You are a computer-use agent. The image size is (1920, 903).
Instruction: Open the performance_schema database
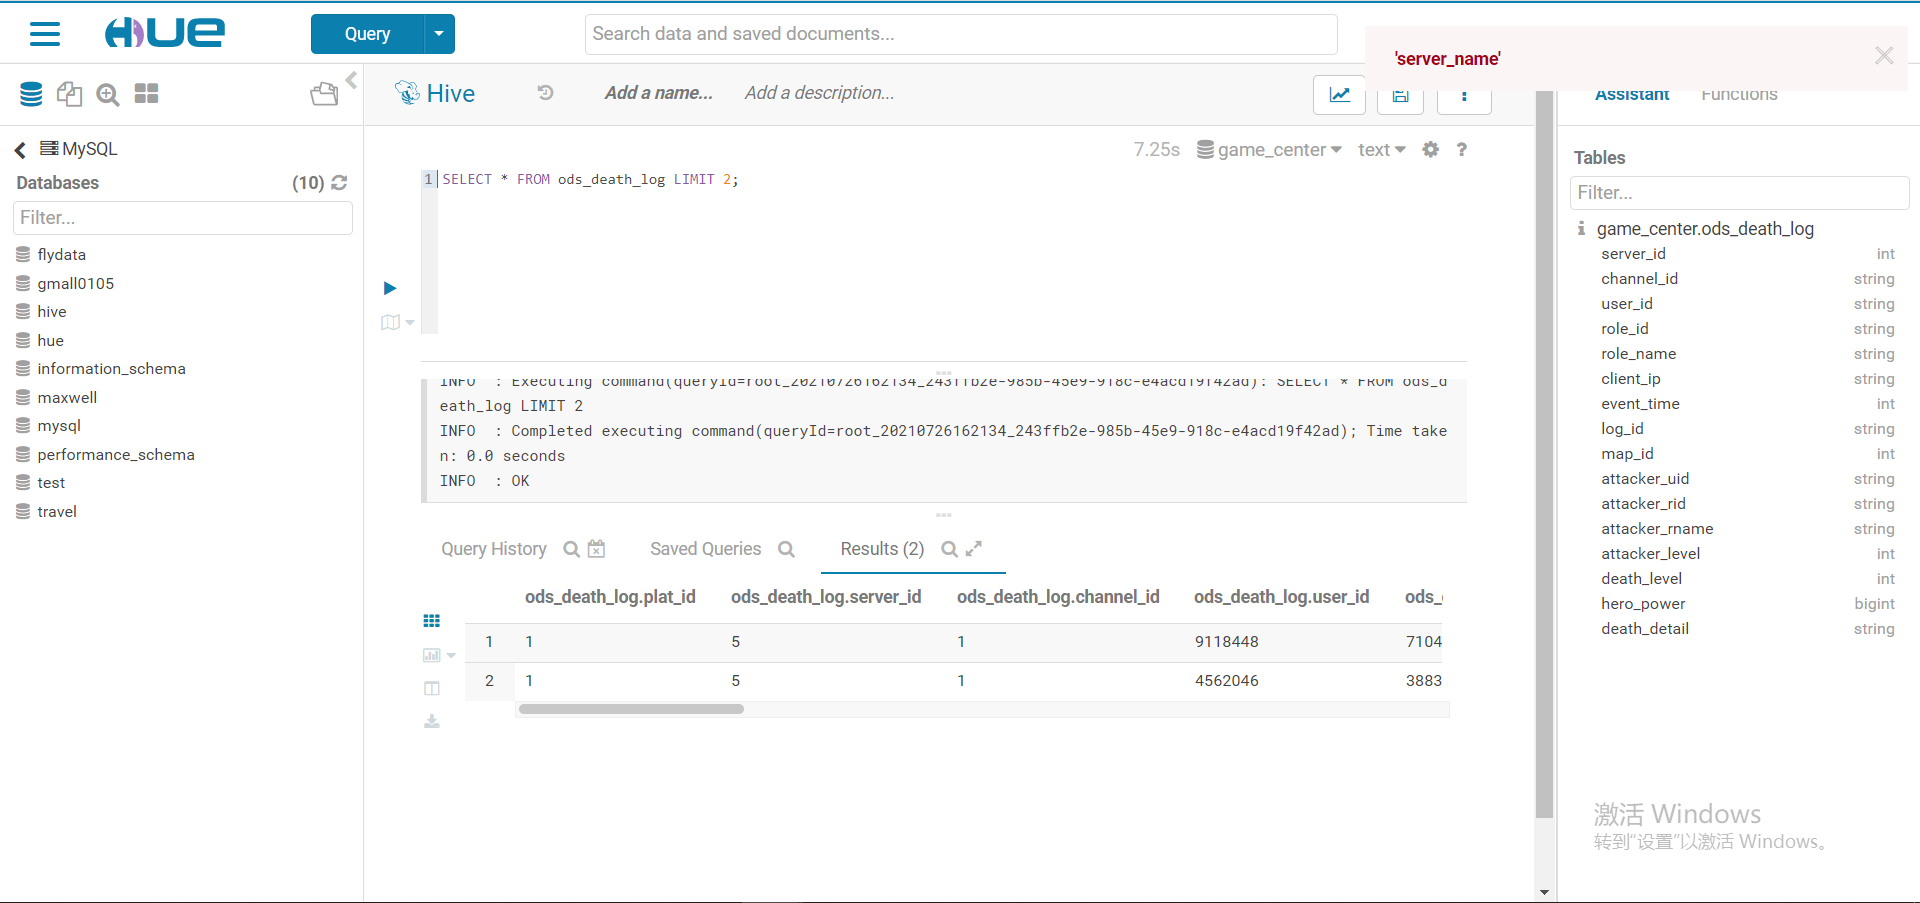point(116,455)
